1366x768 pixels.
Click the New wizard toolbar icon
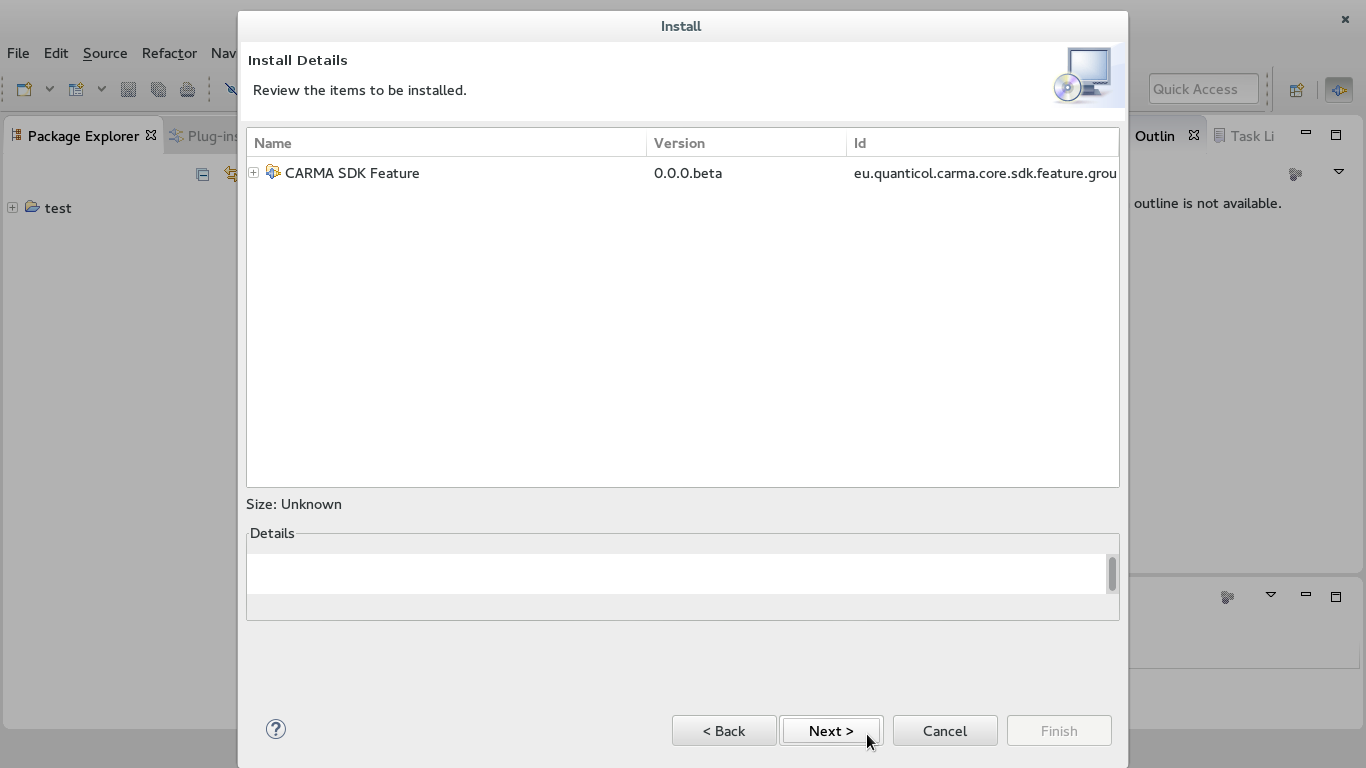[x=24, y=89]
